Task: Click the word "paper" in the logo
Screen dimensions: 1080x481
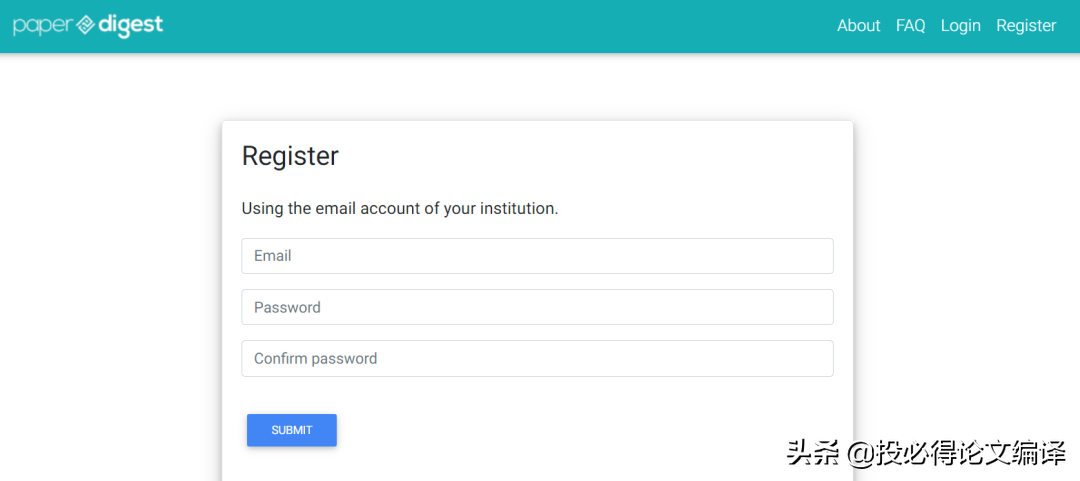Action: tap(42, 26)
